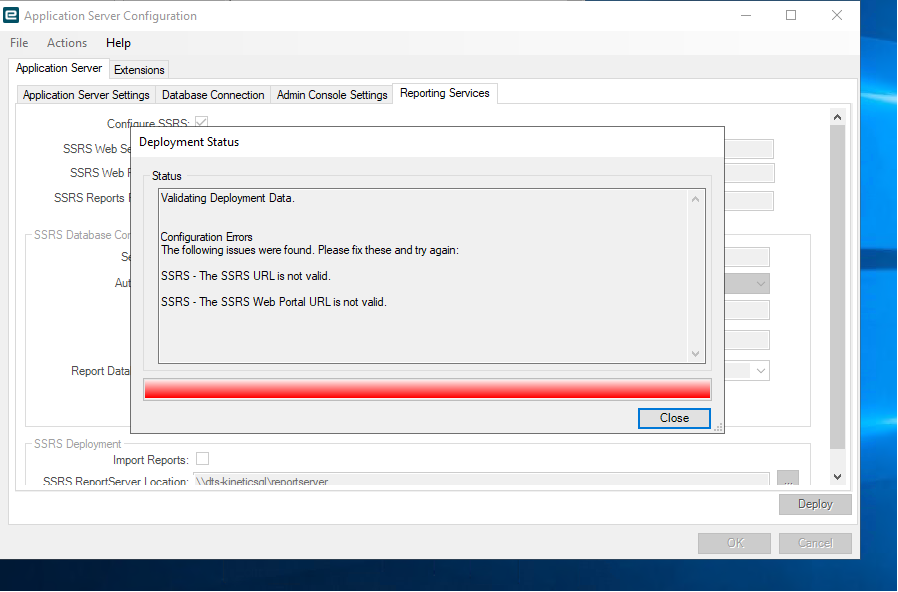Click the Deploy button
This screenshot has height=592, width=898.
click(815, 504)
